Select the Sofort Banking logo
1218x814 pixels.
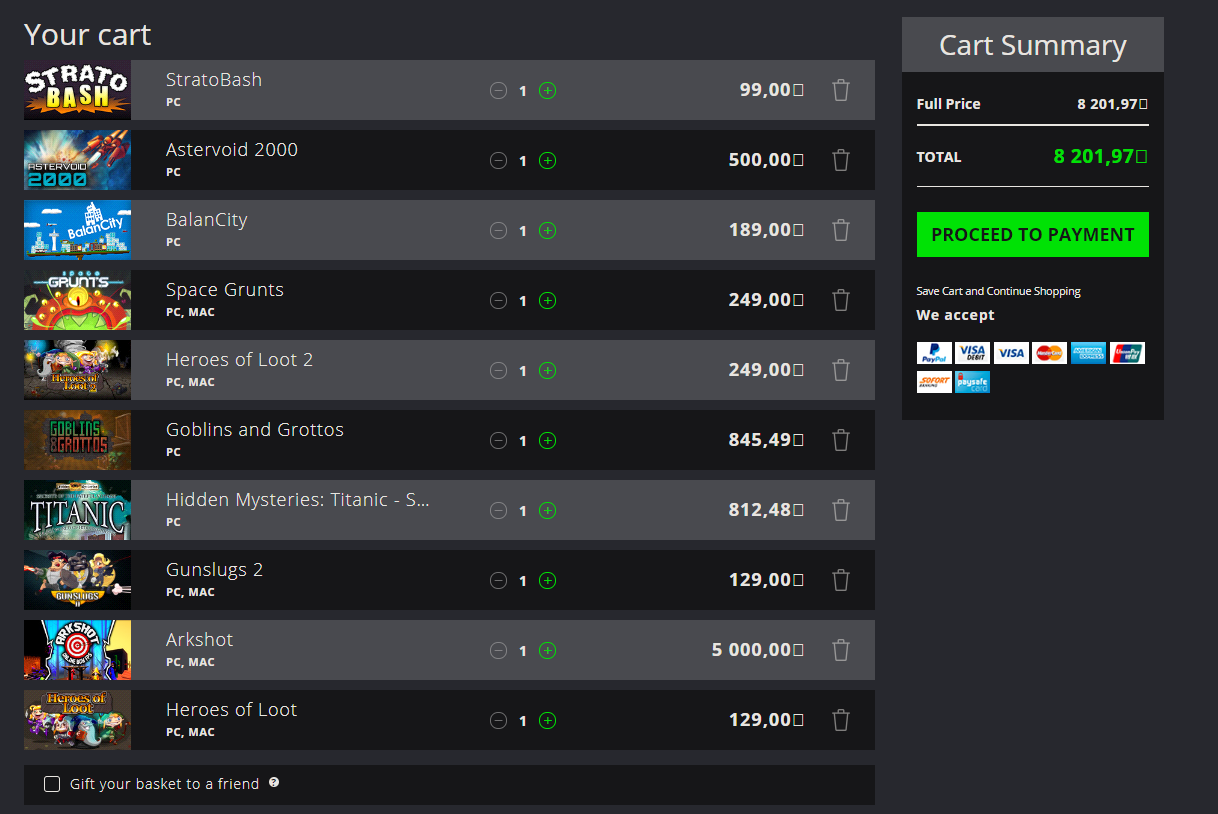934,382
